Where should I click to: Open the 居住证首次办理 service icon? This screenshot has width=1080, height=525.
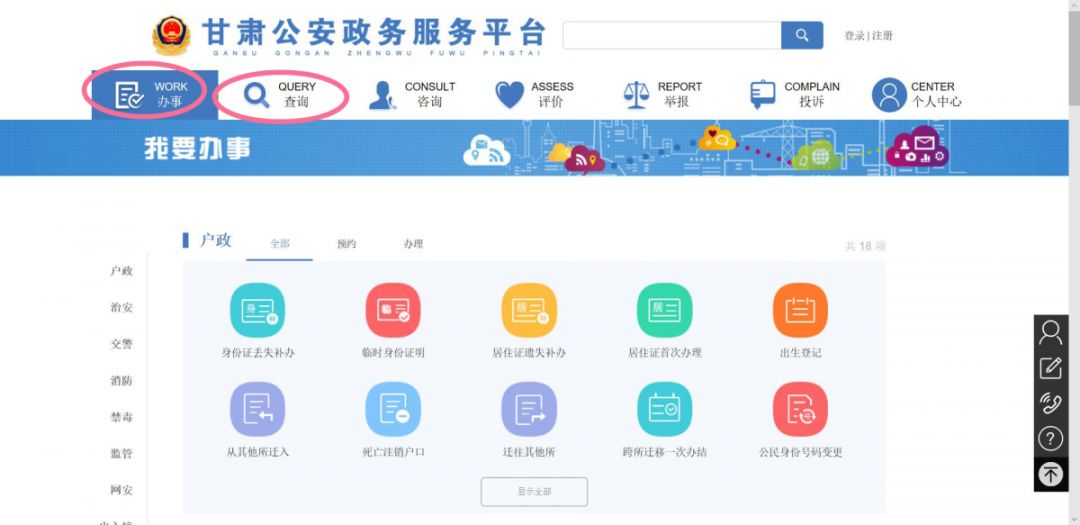(665, 310)
